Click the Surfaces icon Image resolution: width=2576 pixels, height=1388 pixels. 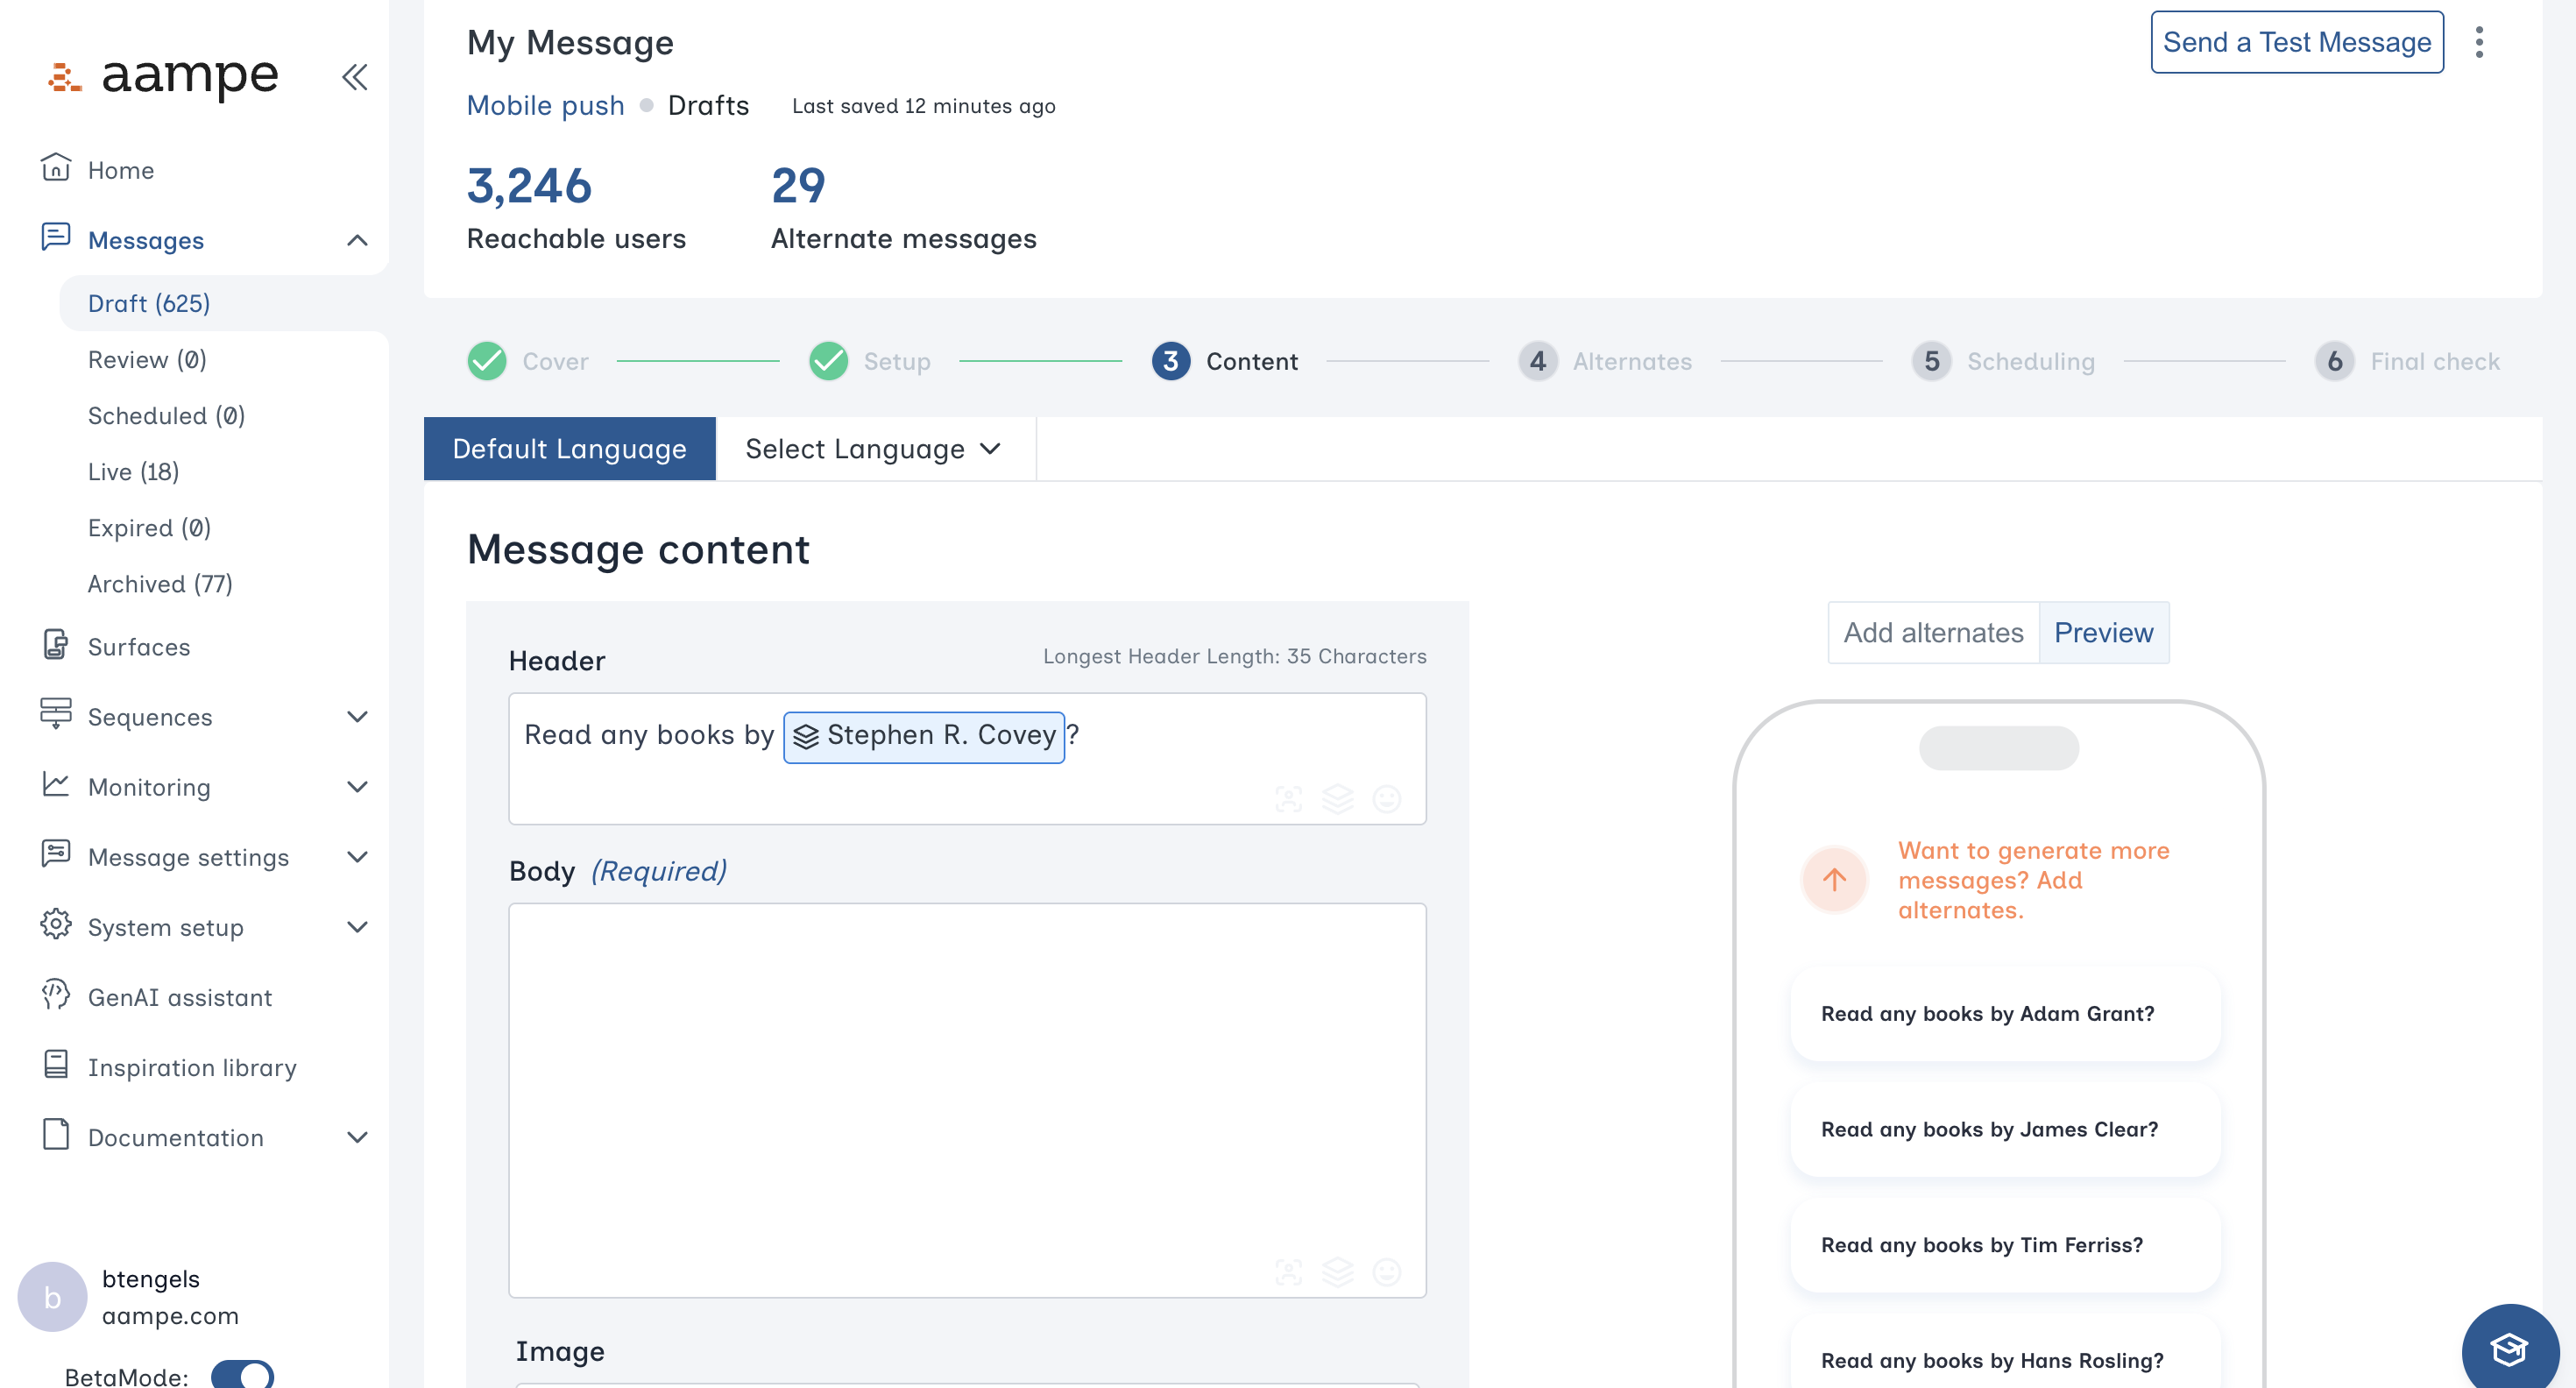[56, 645]
